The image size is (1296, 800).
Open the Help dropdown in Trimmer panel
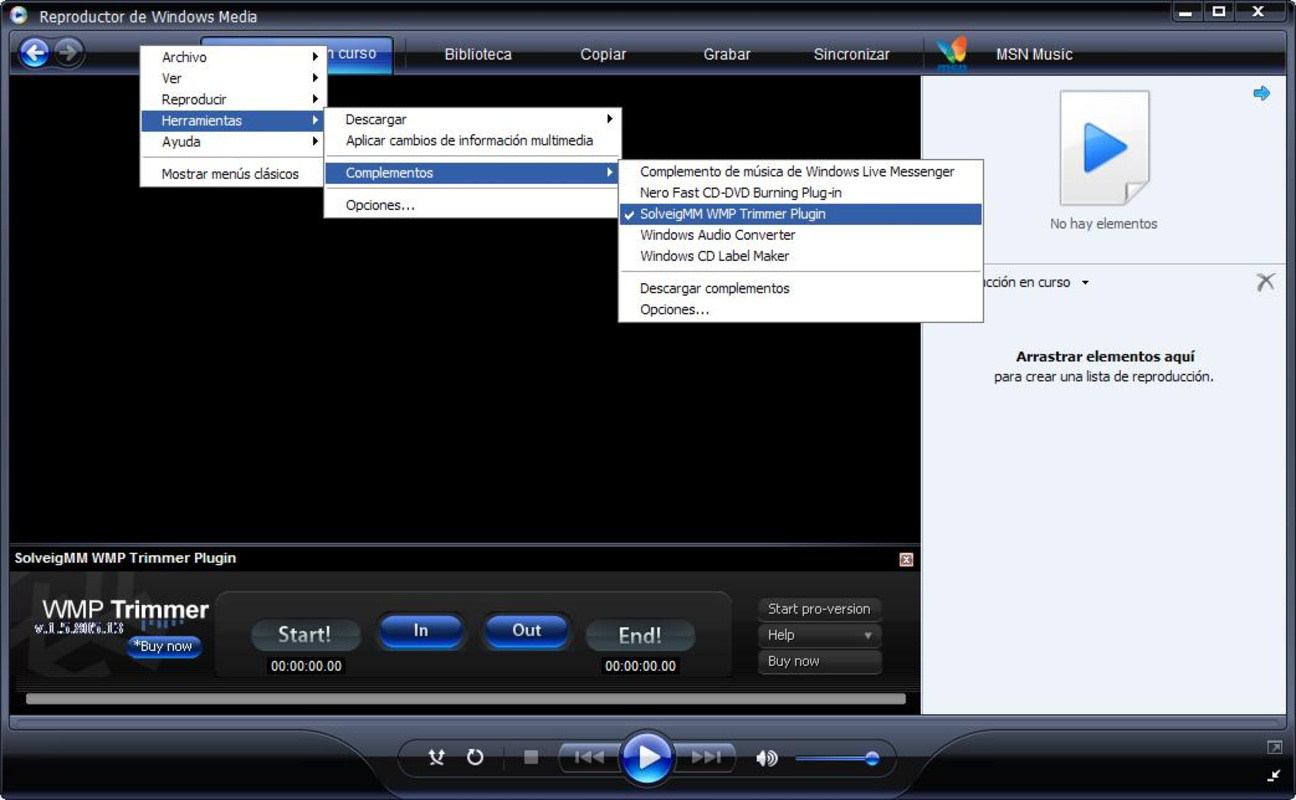(820, 635)
